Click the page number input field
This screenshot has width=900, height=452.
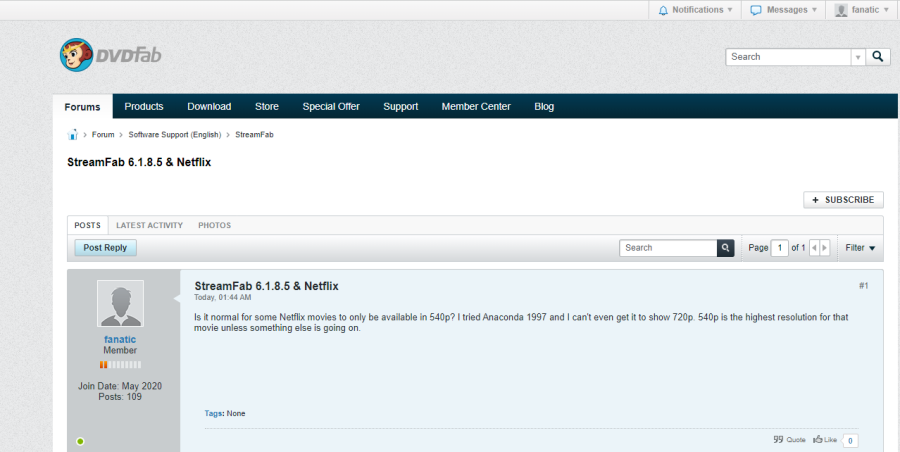coord(780,248)
